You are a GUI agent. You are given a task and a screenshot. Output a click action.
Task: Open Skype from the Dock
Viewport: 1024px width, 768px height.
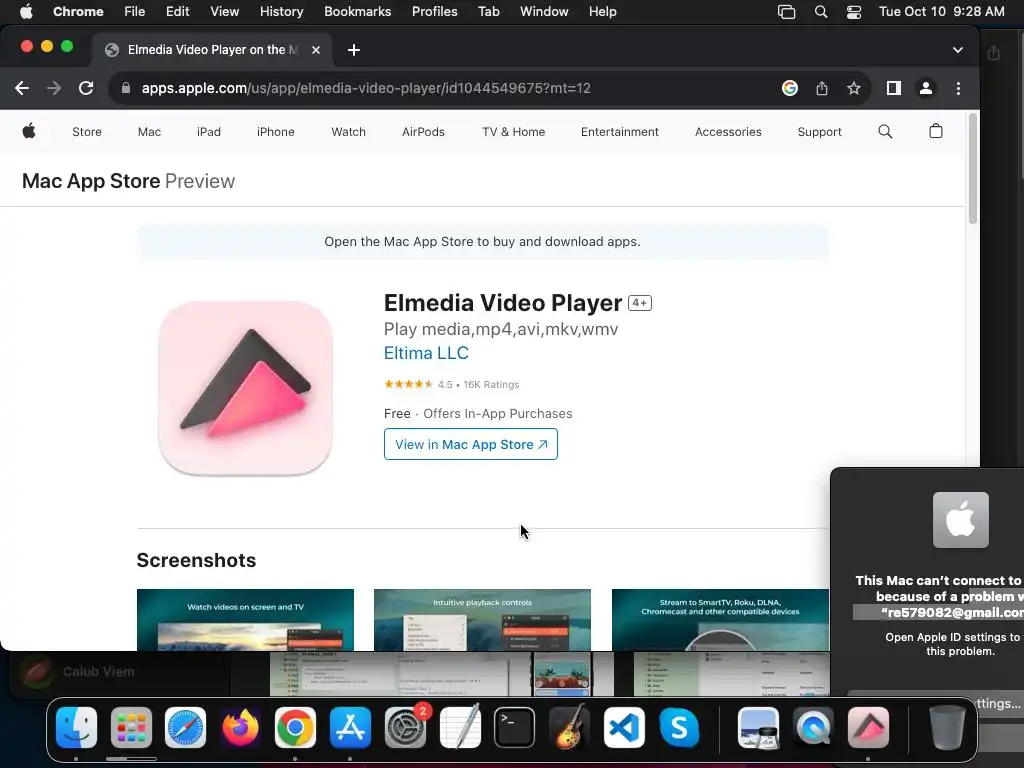679,728
